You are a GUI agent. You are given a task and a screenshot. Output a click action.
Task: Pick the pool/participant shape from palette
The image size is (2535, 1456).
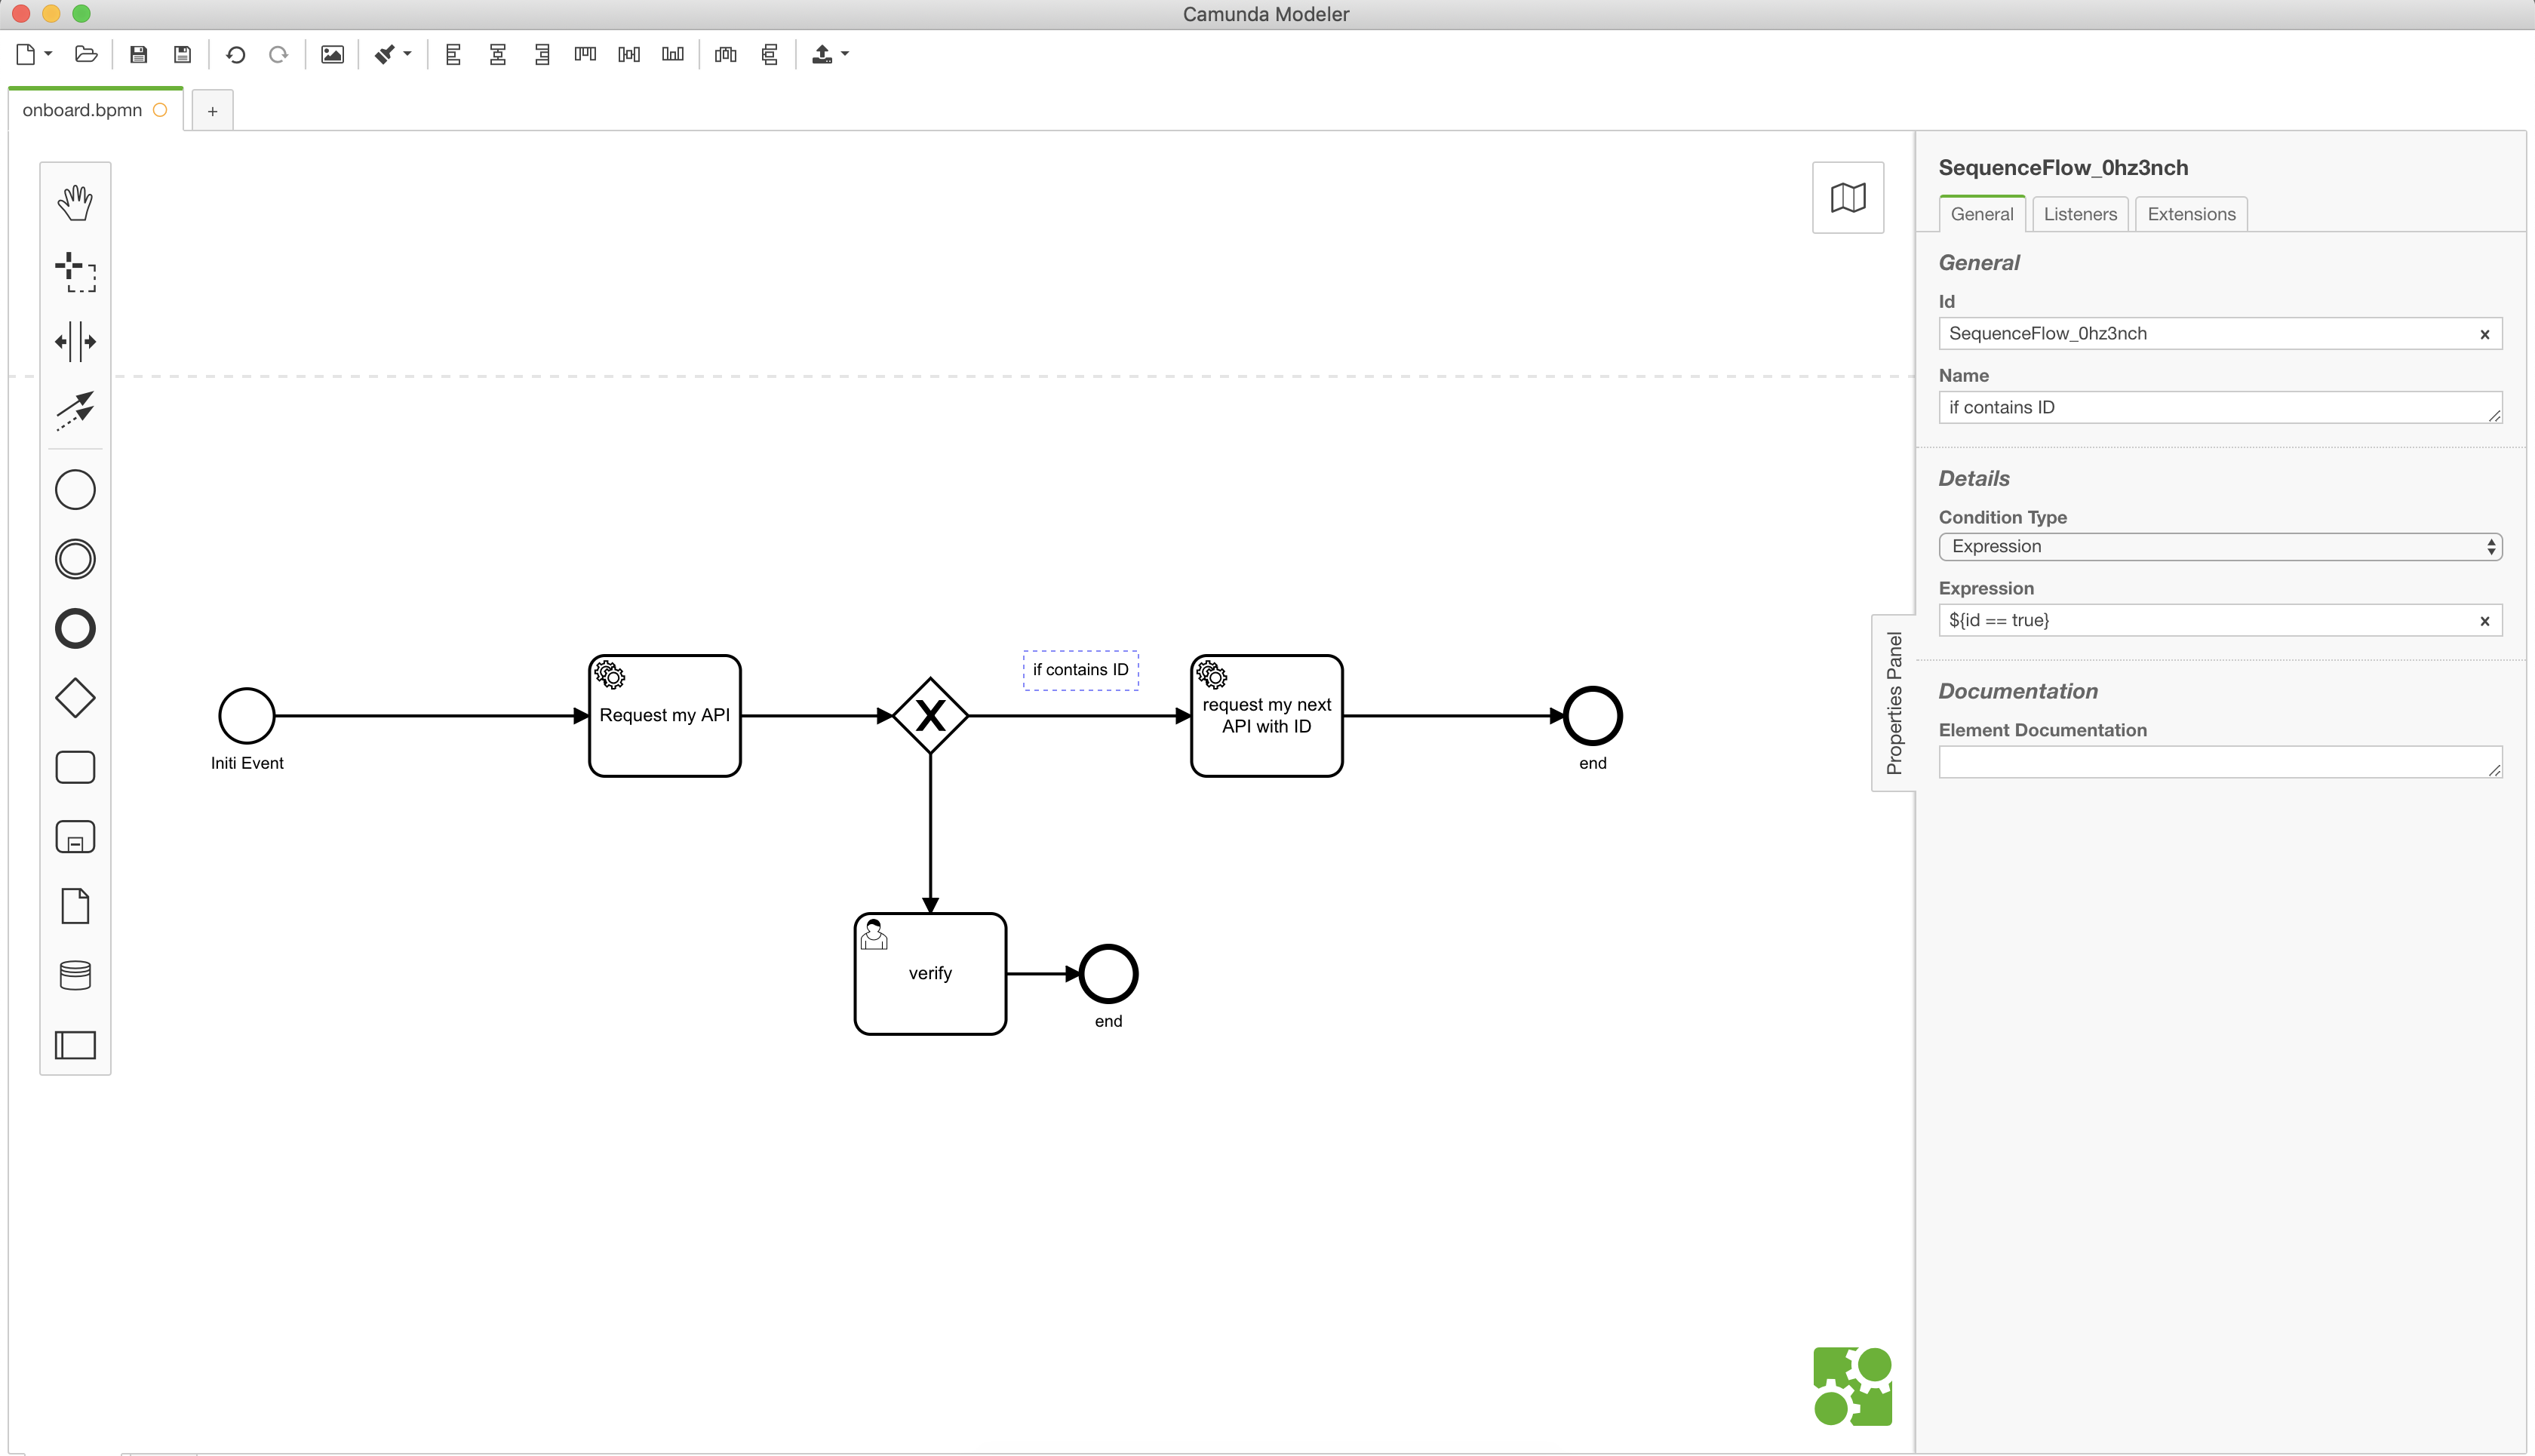coord(75,1045)
